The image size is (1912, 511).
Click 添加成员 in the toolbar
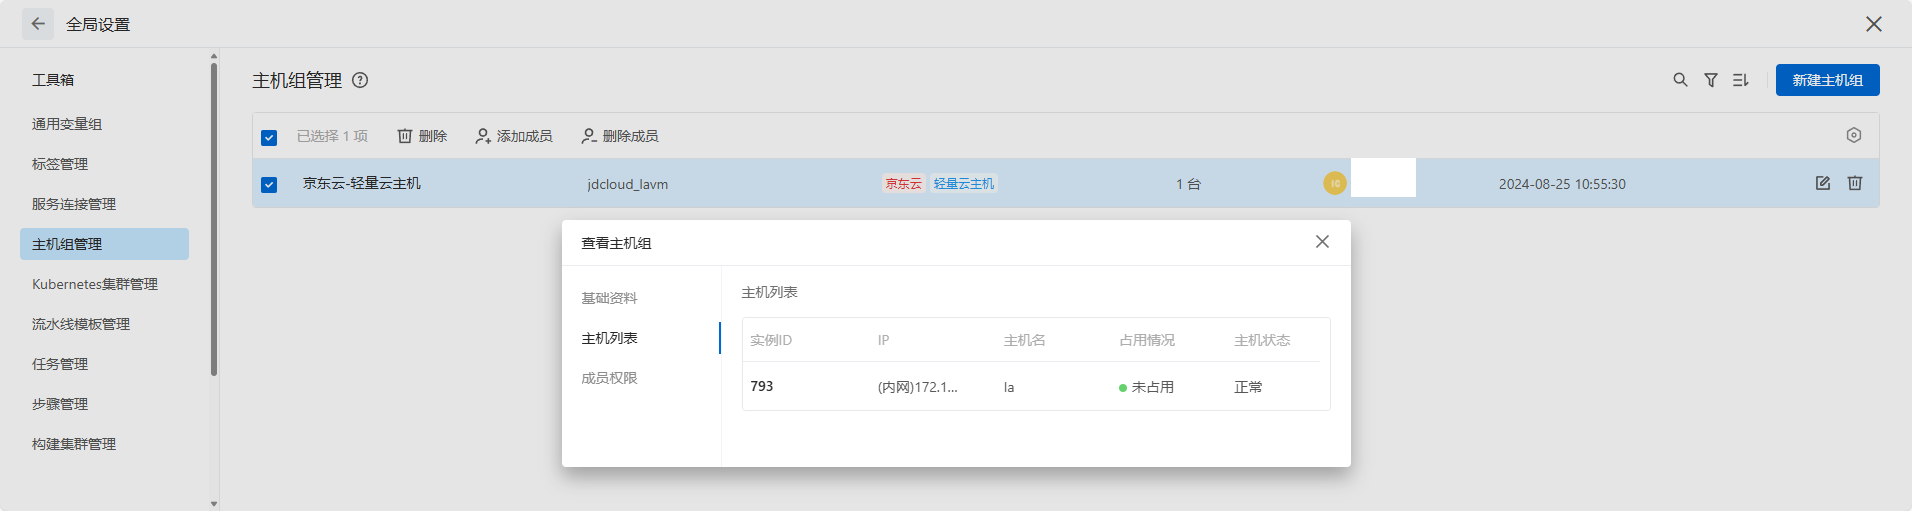pos(514,136)
